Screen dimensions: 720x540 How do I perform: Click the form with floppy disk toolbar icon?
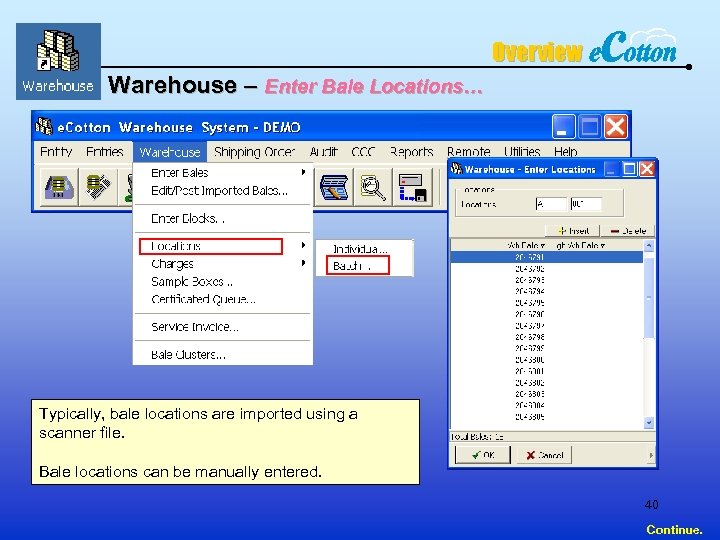coord(412,187)
